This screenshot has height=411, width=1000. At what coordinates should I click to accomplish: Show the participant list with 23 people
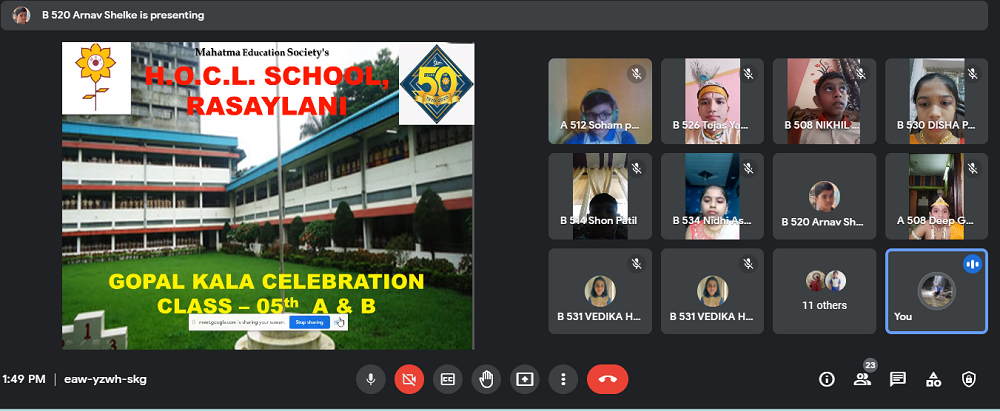tap(861, 379)
